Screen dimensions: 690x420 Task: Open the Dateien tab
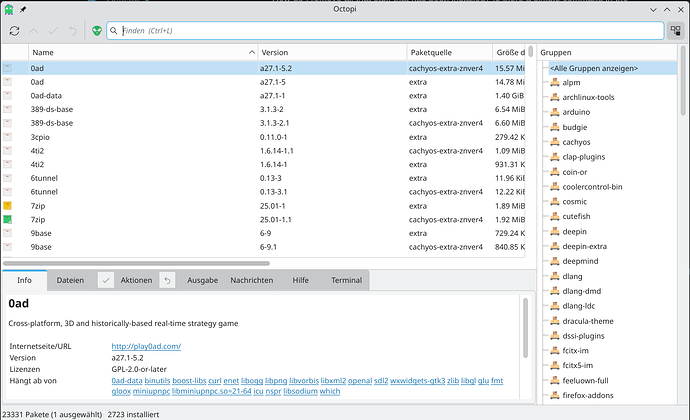click(70, 280)
